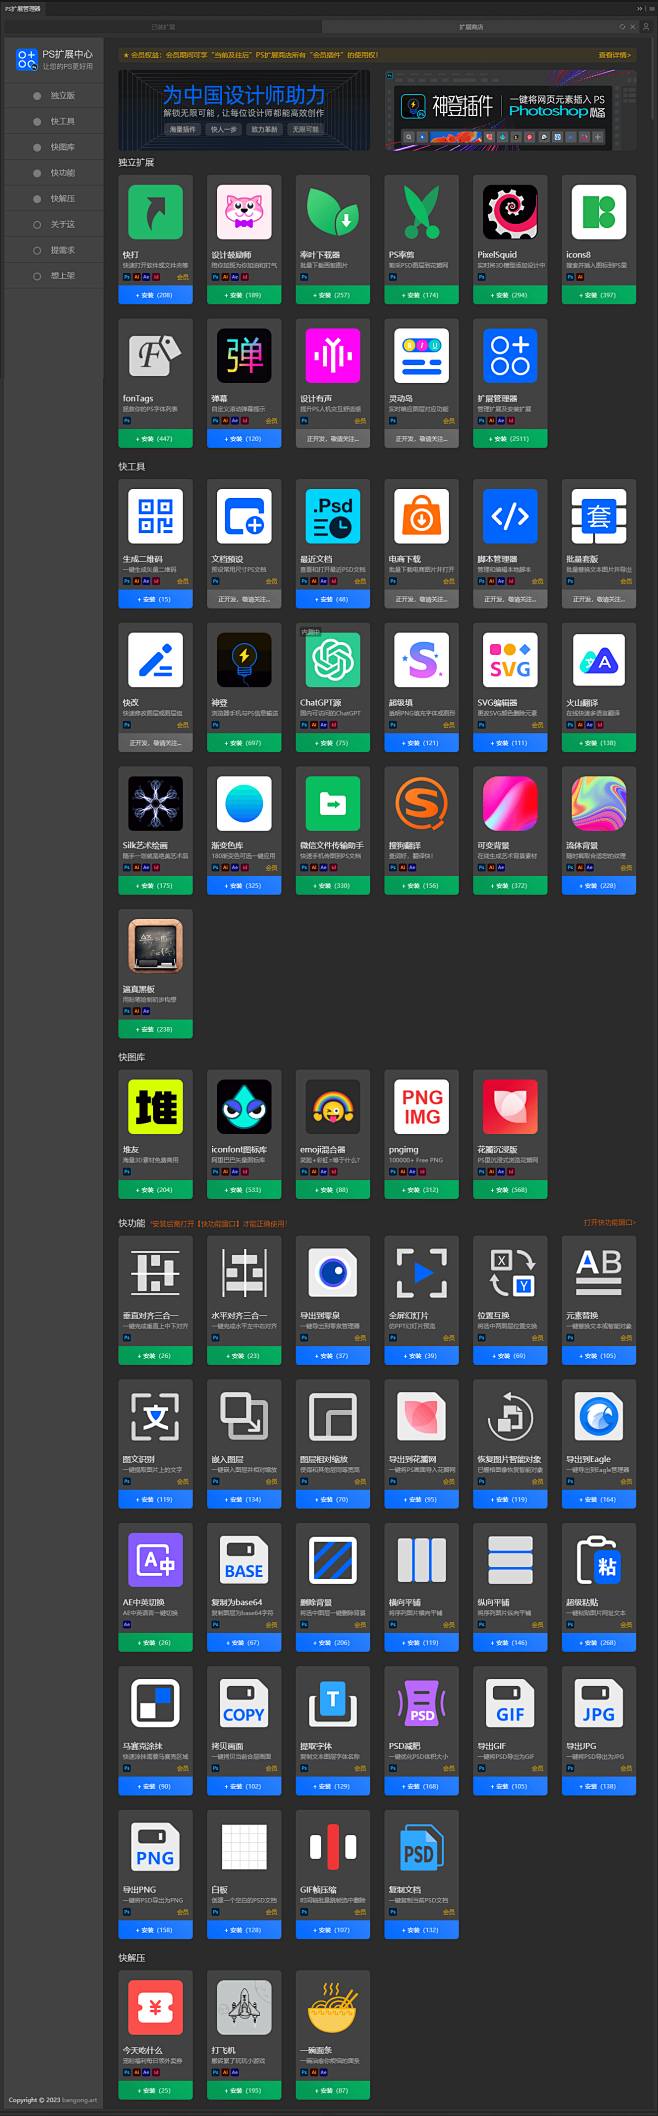Open the 快打 extension icon
658x2116 pixels.
(x=155, y=212)
